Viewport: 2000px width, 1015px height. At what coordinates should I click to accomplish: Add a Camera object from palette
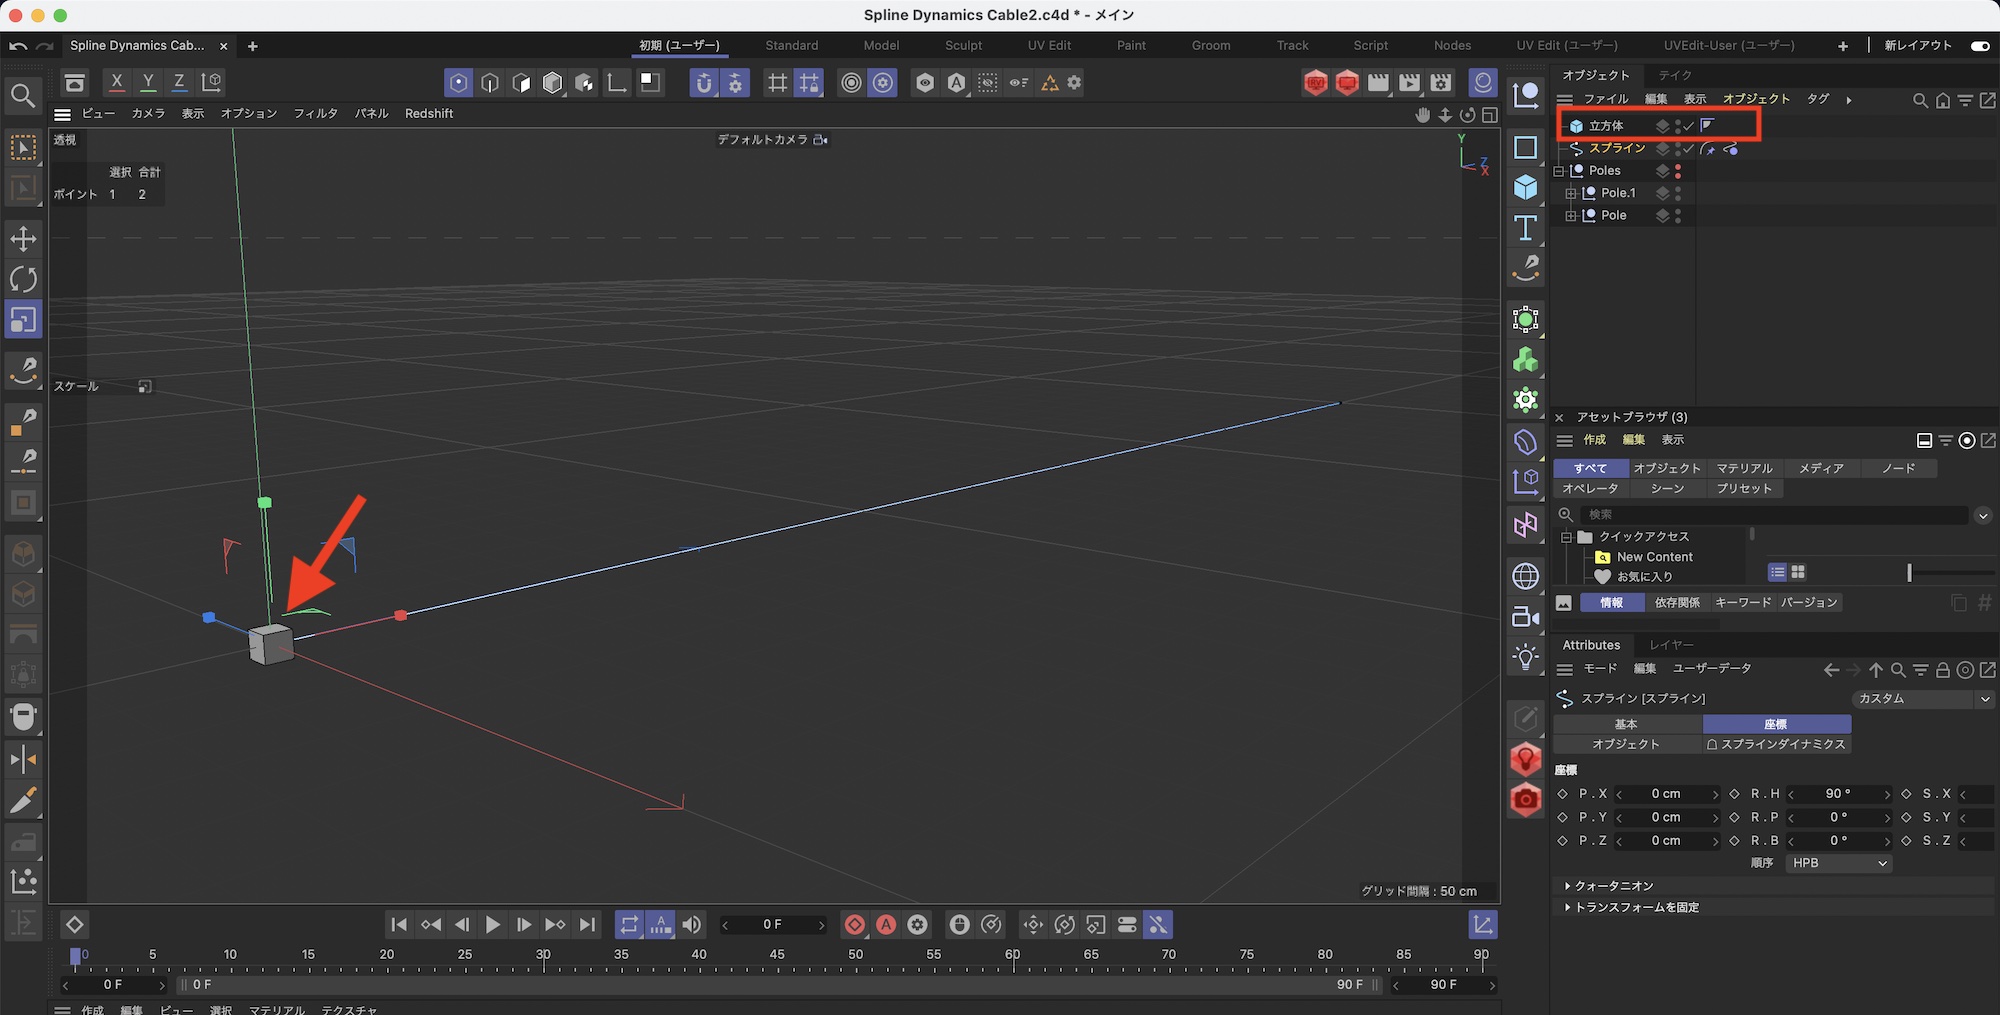(x=1525, y=617)
